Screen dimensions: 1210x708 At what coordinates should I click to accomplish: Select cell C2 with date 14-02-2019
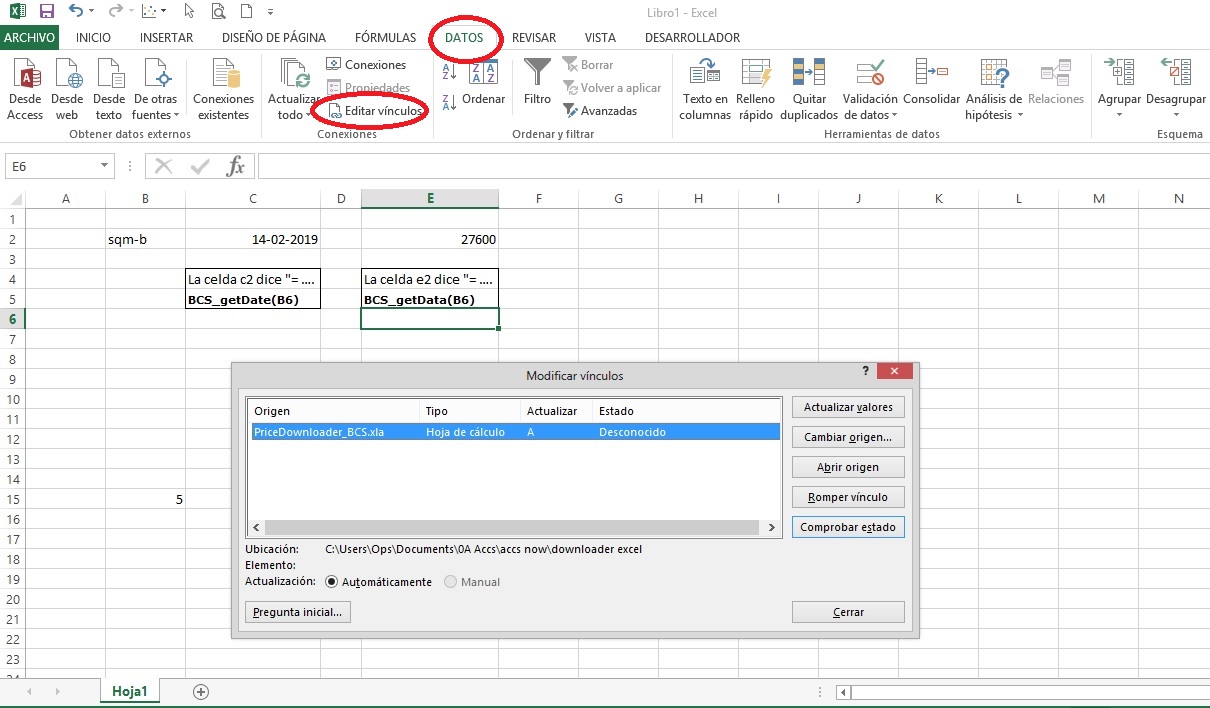point(253,239)
